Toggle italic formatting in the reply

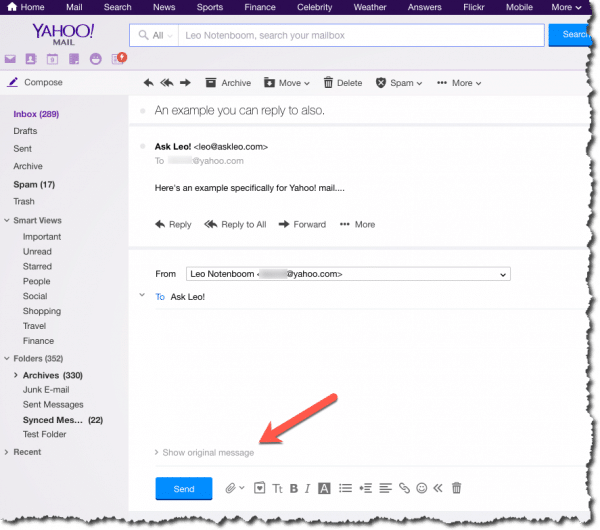click(307, 489)
